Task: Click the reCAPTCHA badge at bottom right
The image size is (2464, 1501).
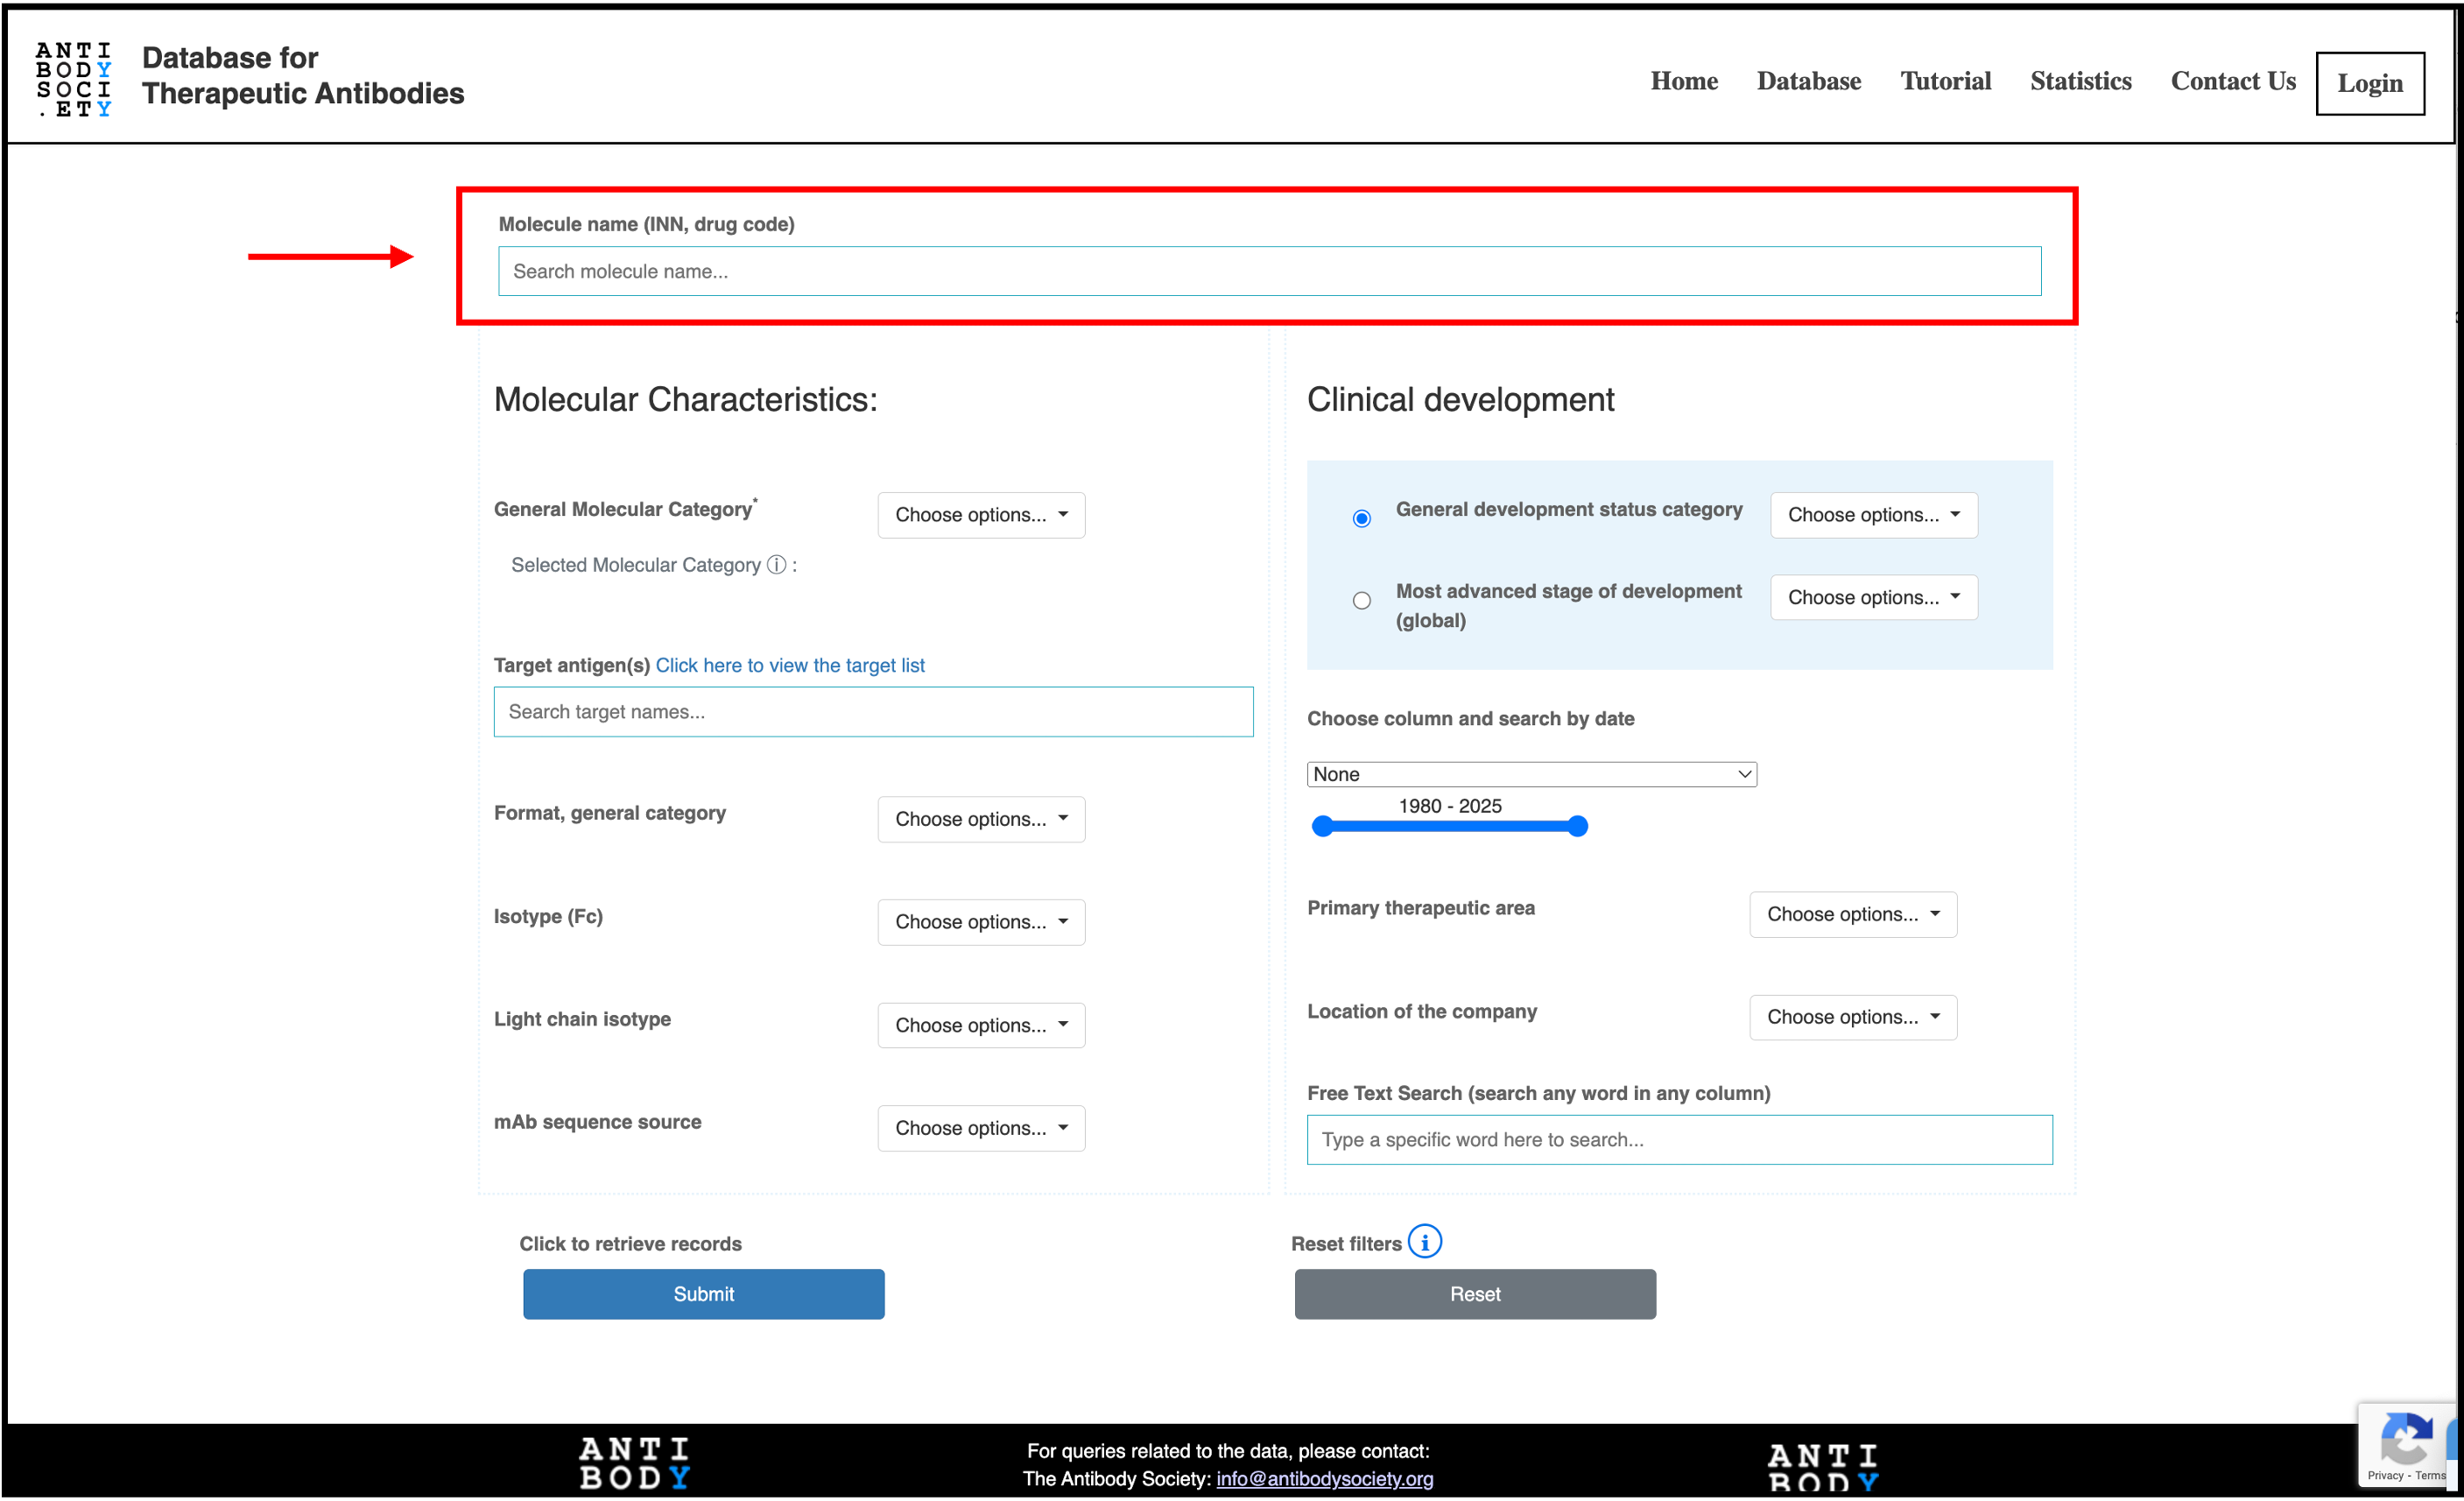Action: 2407,1442
